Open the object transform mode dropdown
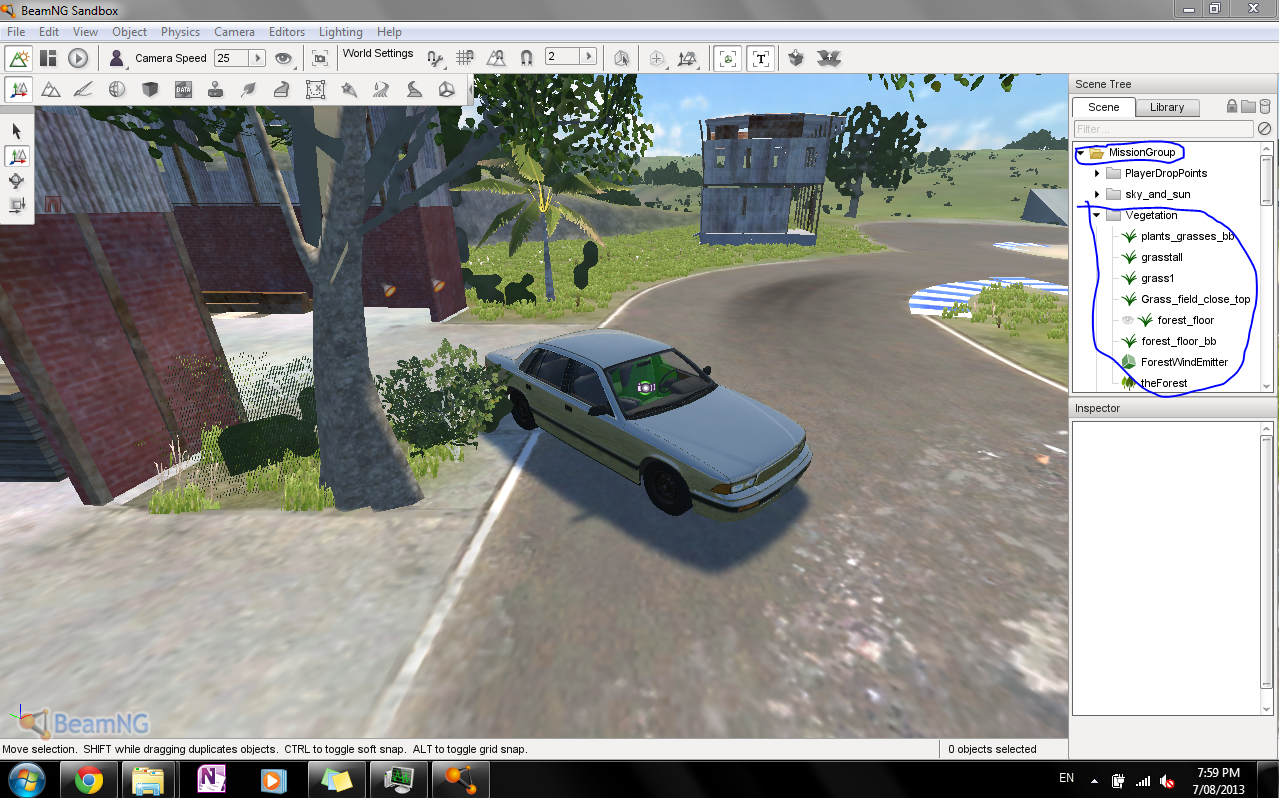This screenshot has height=798, width=1279. click(688, 58)
